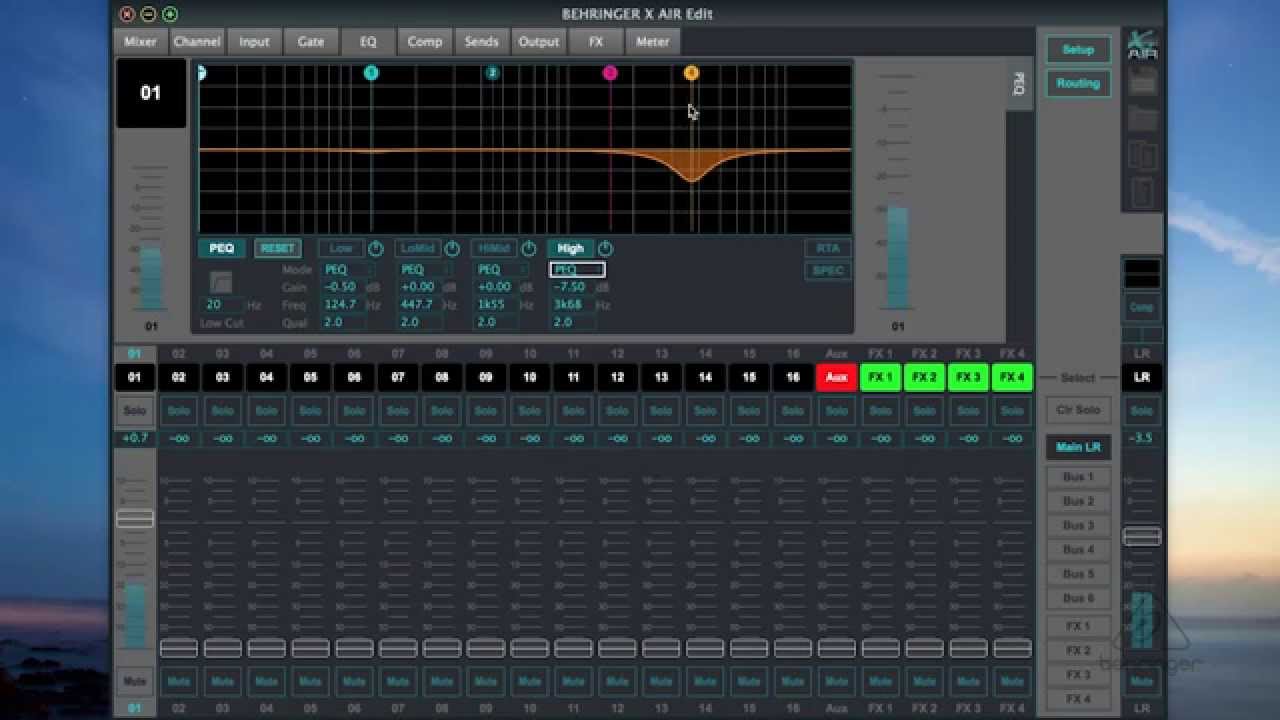
Task: Click the High band Gain field -7.50
Action: click(575, 287)
